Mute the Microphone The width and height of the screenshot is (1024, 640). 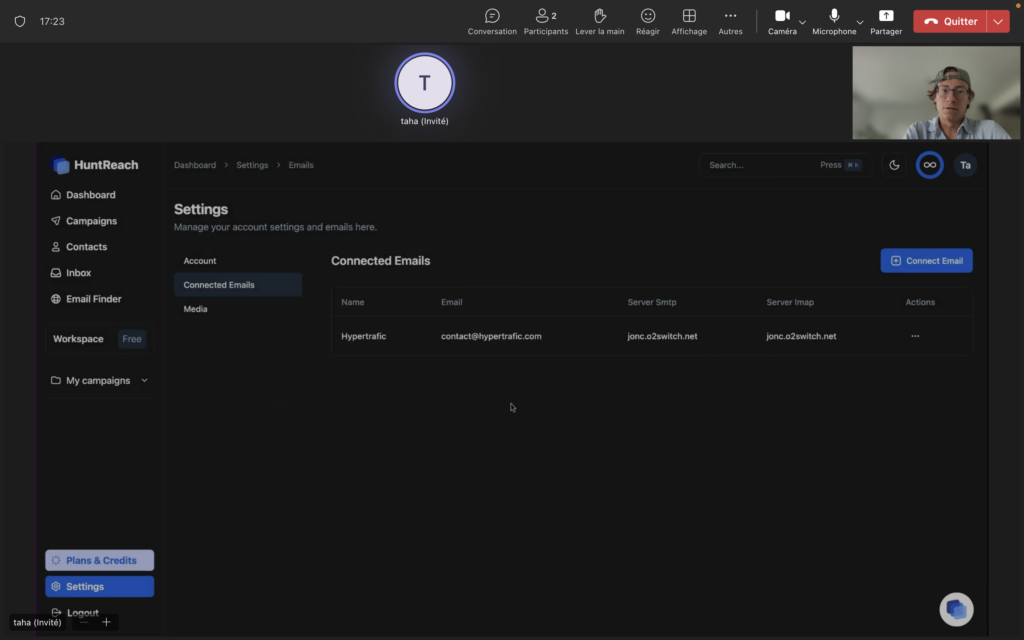coord(834,16)
